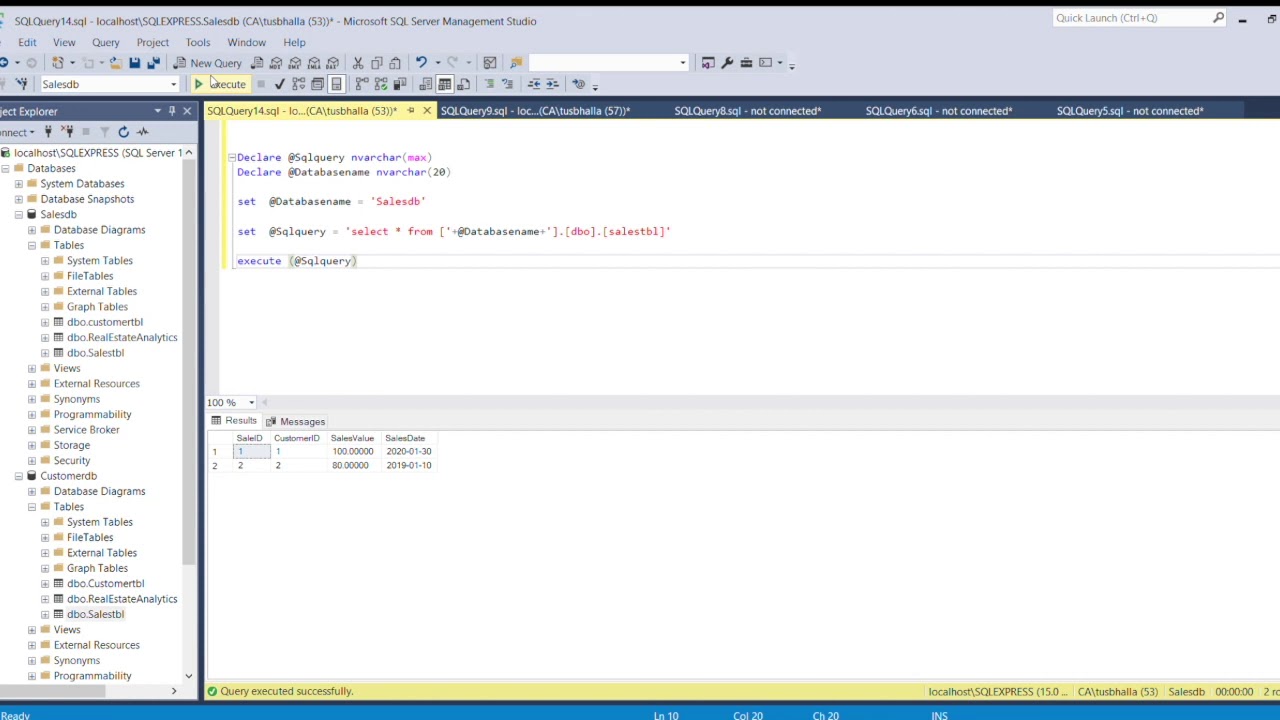Toggle Include Actual Execution Plan
This screenshot has width=1280, height=720.
[x=362, y=84]
